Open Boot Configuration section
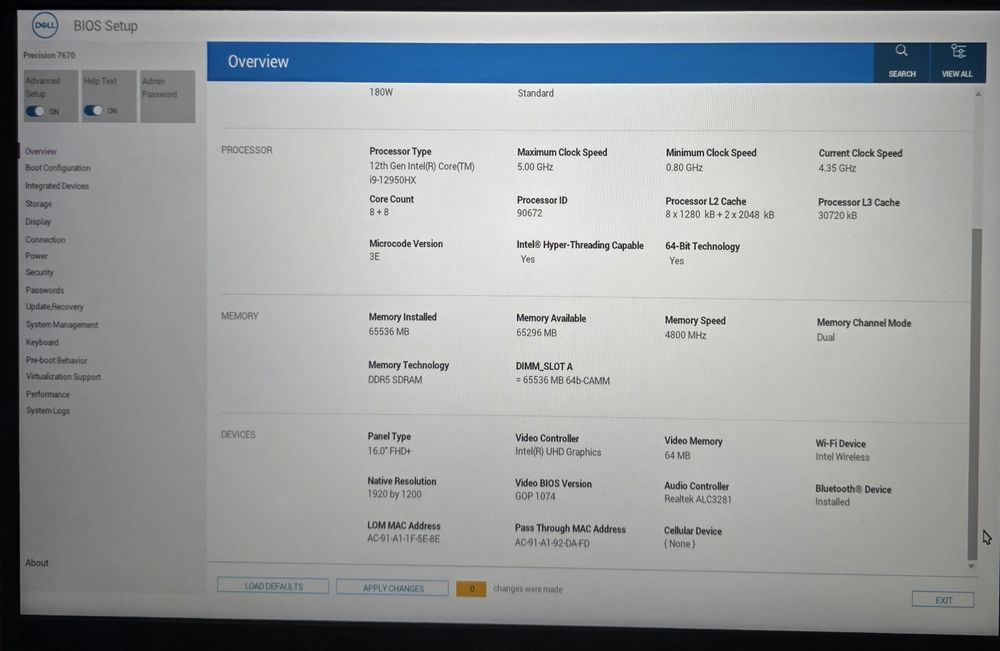Viewport: 1000px width, 651px height. click(x=58, y=168)
